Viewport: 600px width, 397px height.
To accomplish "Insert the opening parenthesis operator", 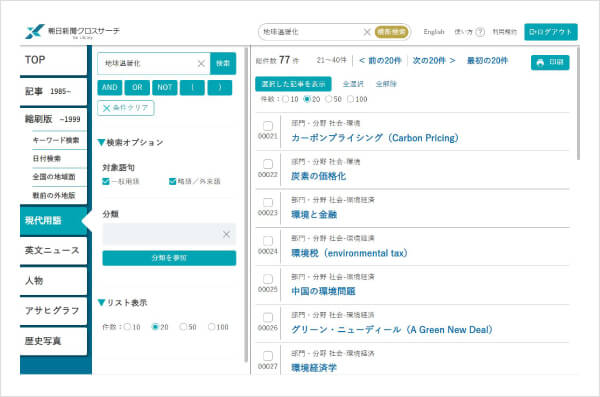I will coord(192,87).
